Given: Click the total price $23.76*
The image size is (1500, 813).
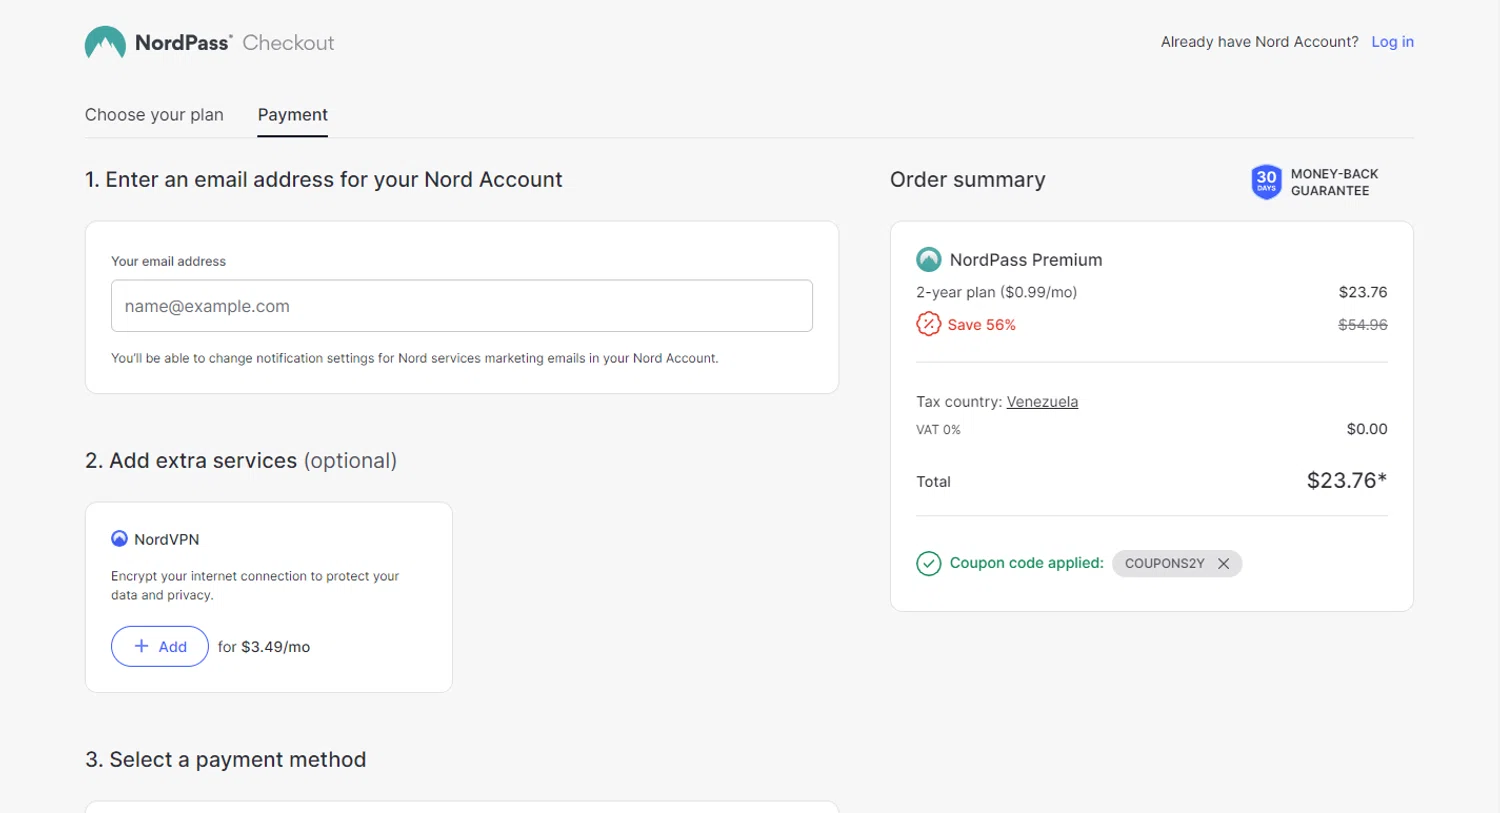Looking at the screenshot, I should (x=1346, y=481).
